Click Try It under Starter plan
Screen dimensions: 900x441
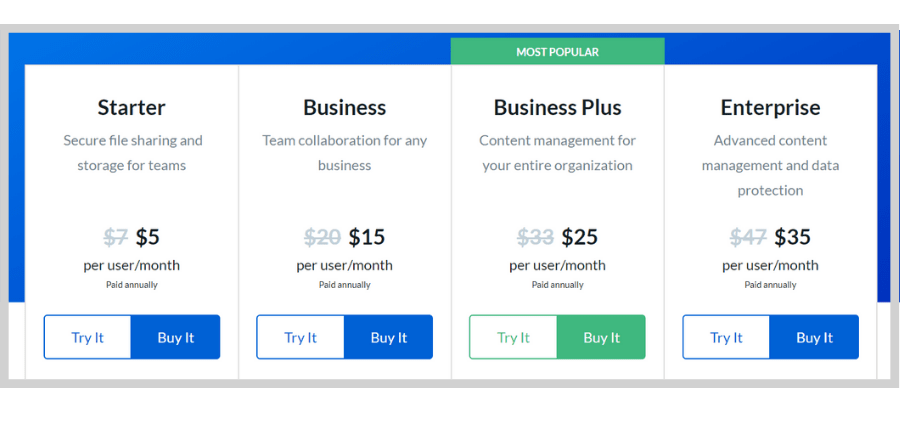click(87, 337)
